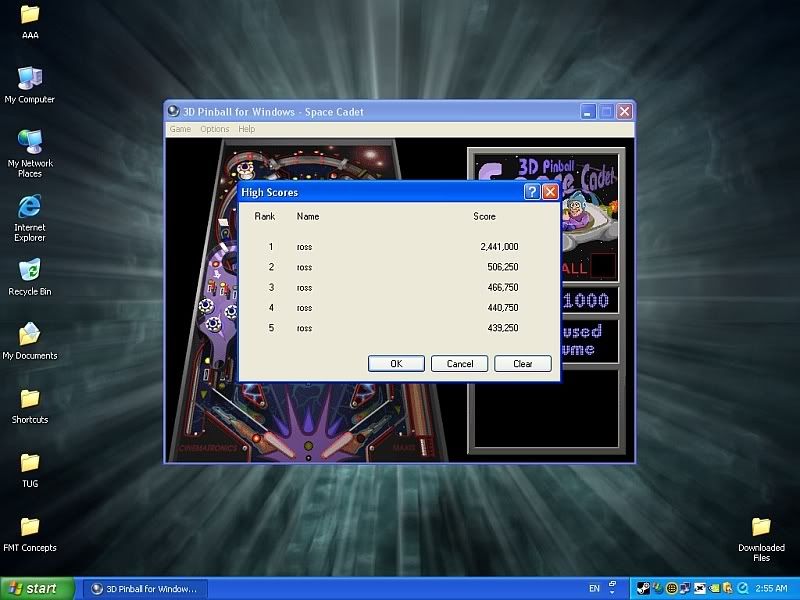
Task: Open the Help menu in 3D Pinball
Action: (x=246, y=129)
